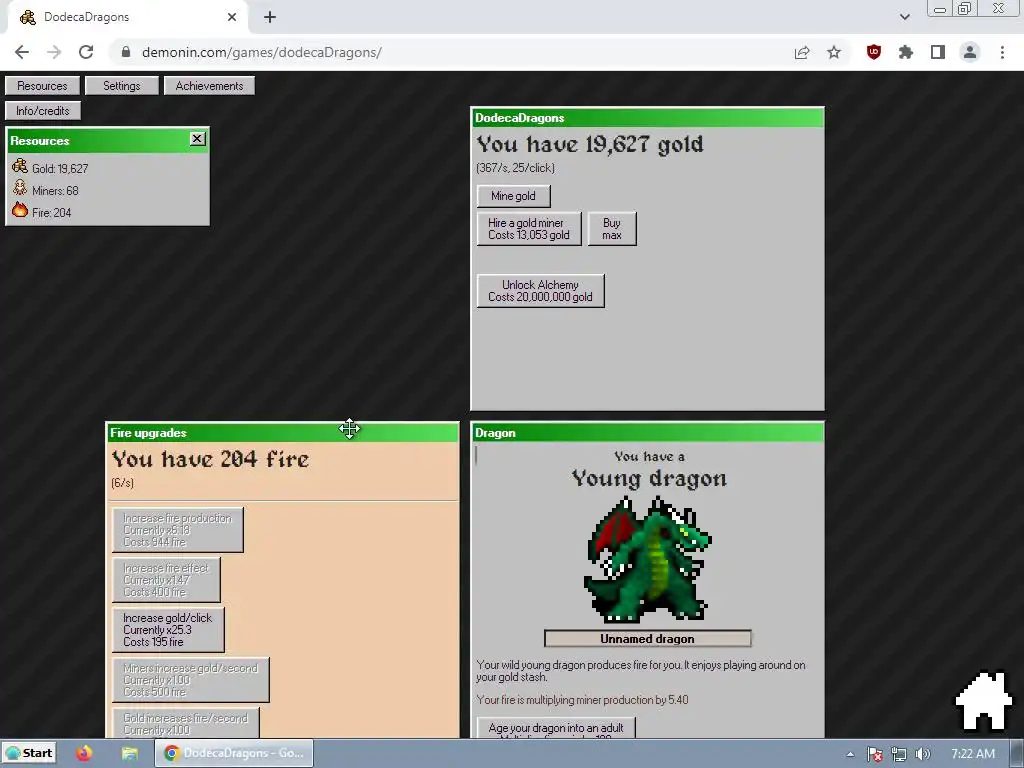Open the Chrome profile avatar

[970, 52]
